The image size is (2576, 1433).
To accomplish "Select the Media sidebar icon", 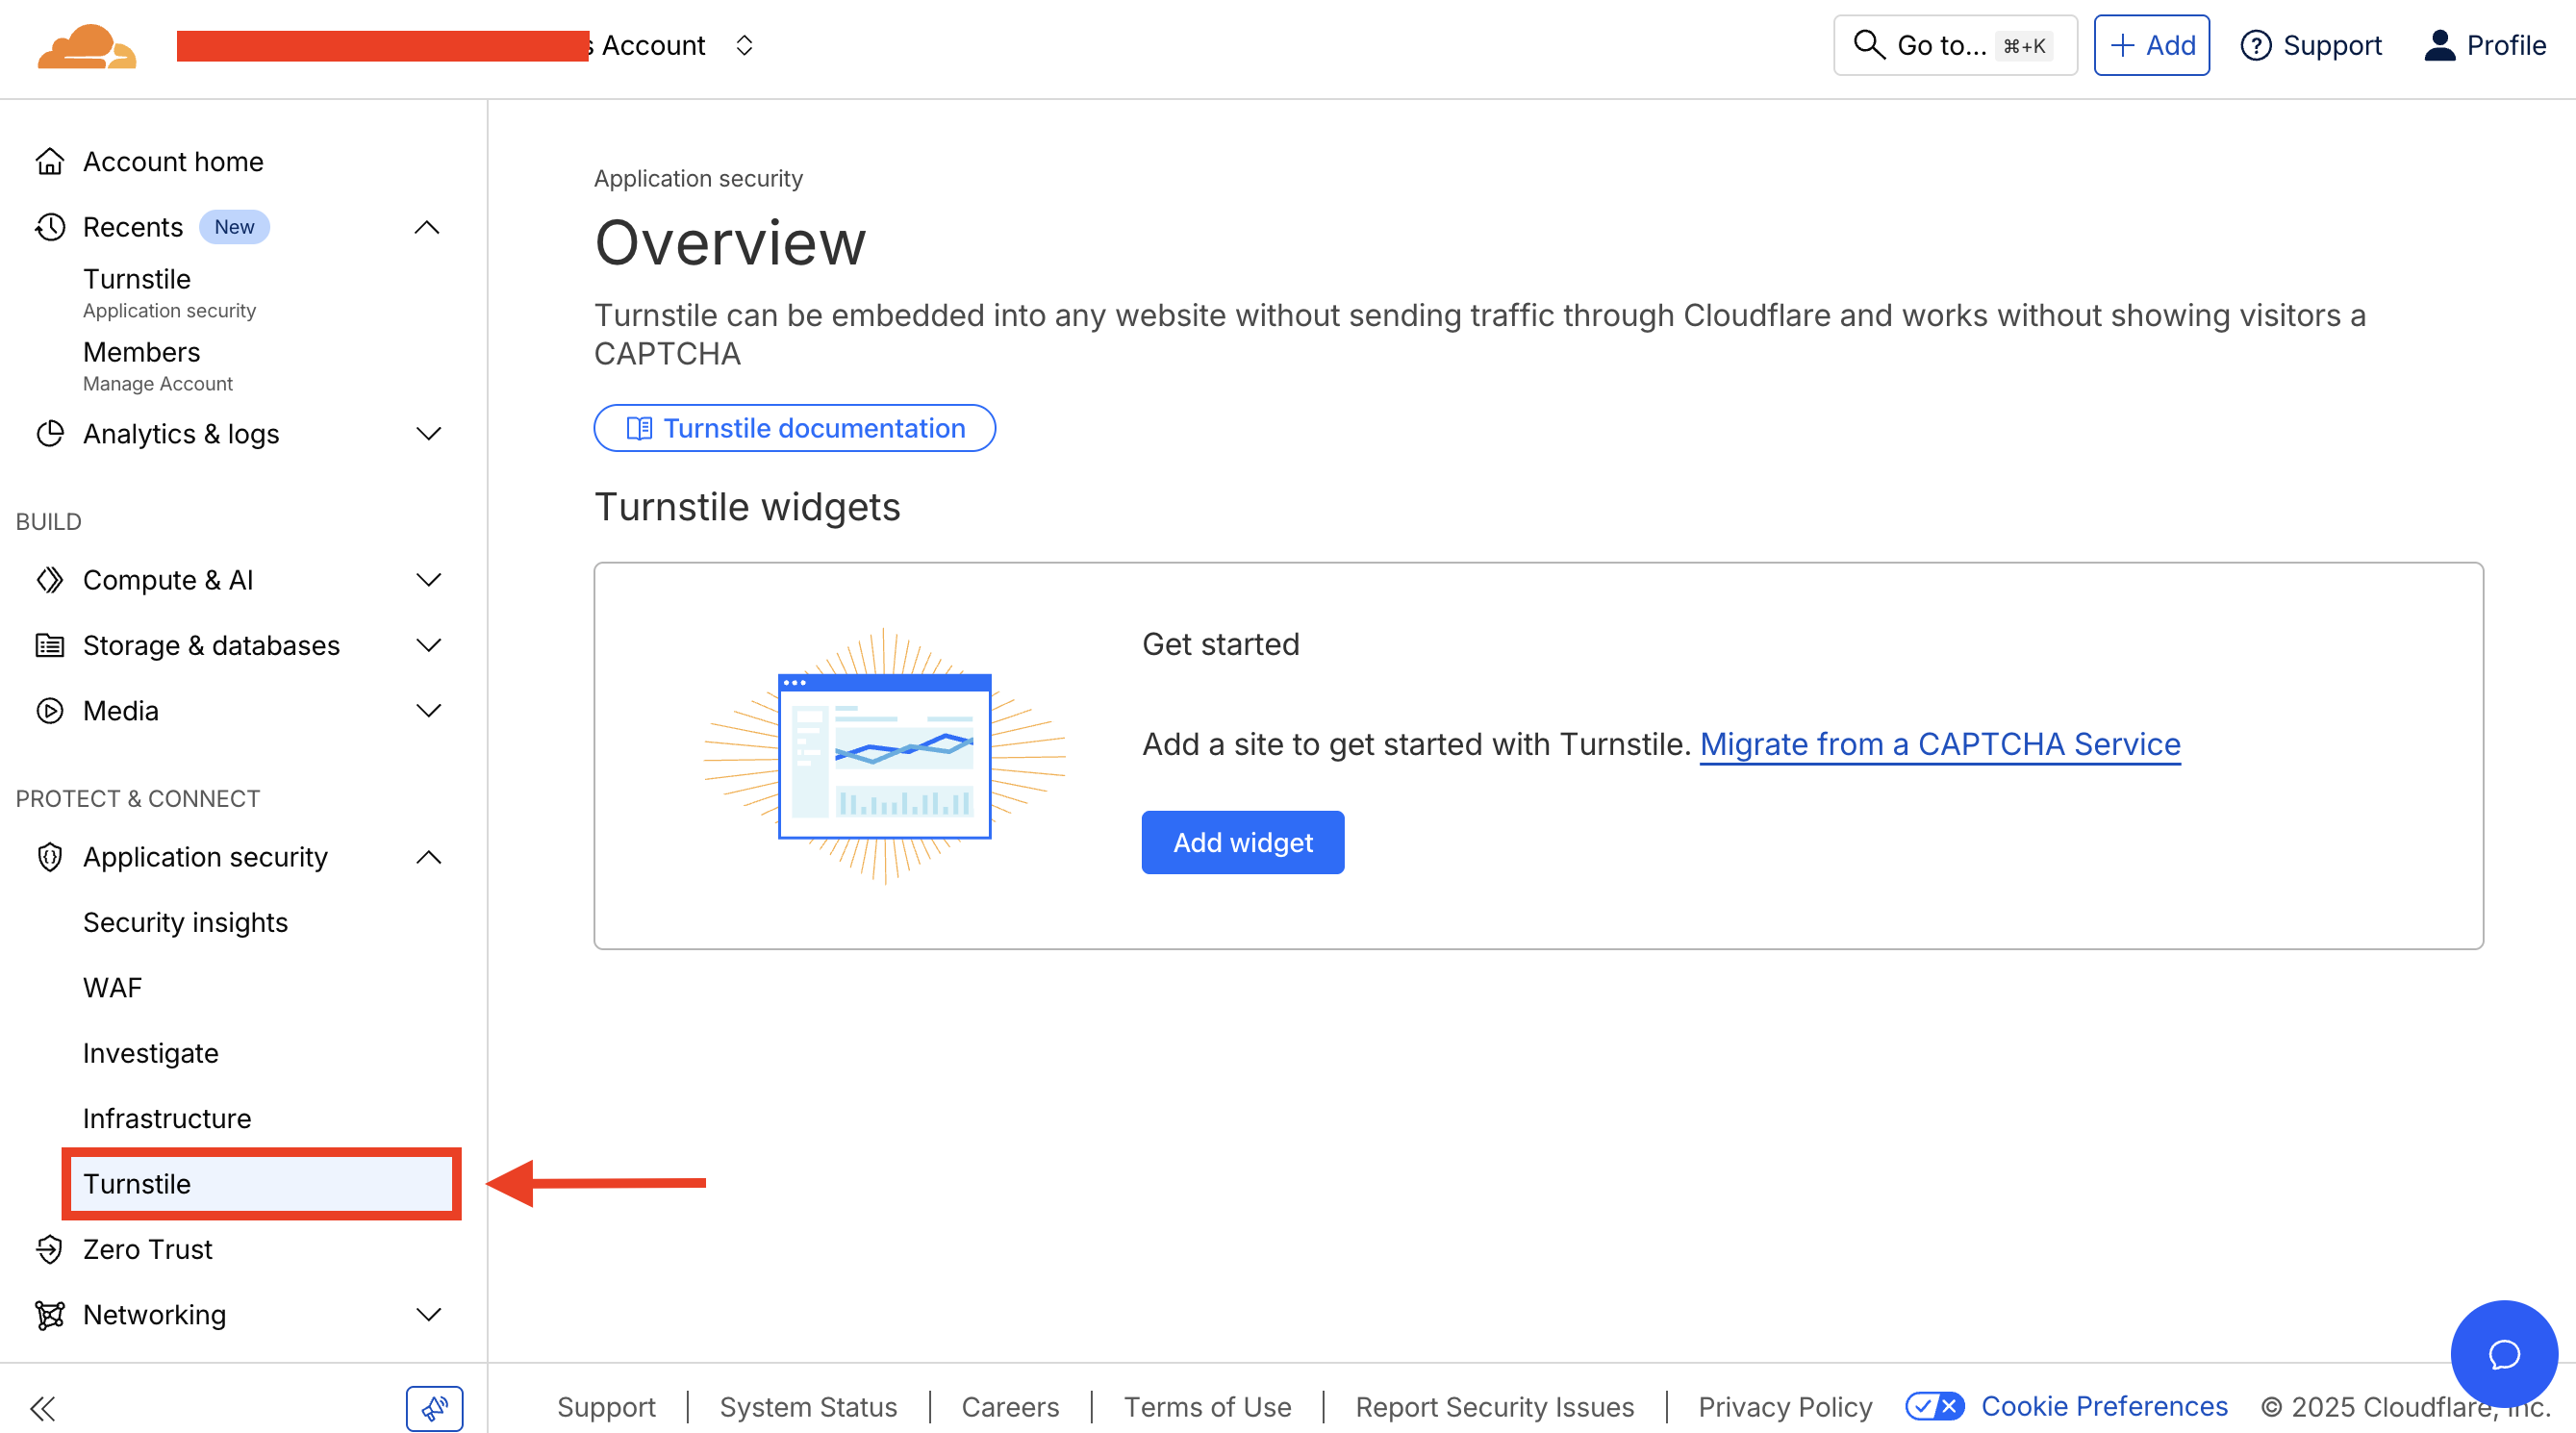I will click(48, 710).
